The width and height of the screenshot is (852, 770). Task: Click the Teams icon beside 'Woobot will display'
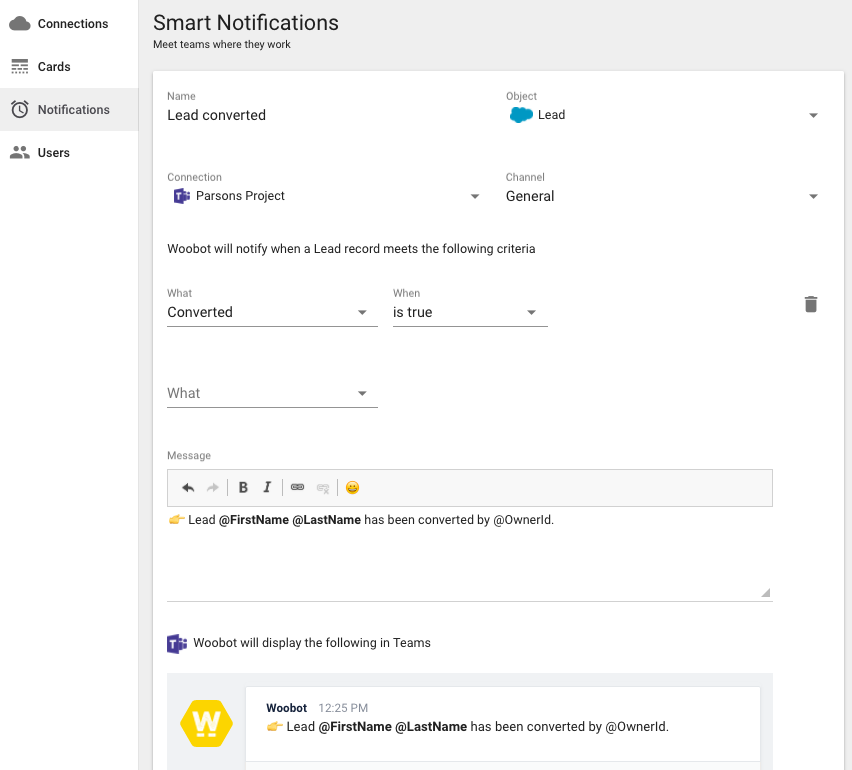point(177,643)
